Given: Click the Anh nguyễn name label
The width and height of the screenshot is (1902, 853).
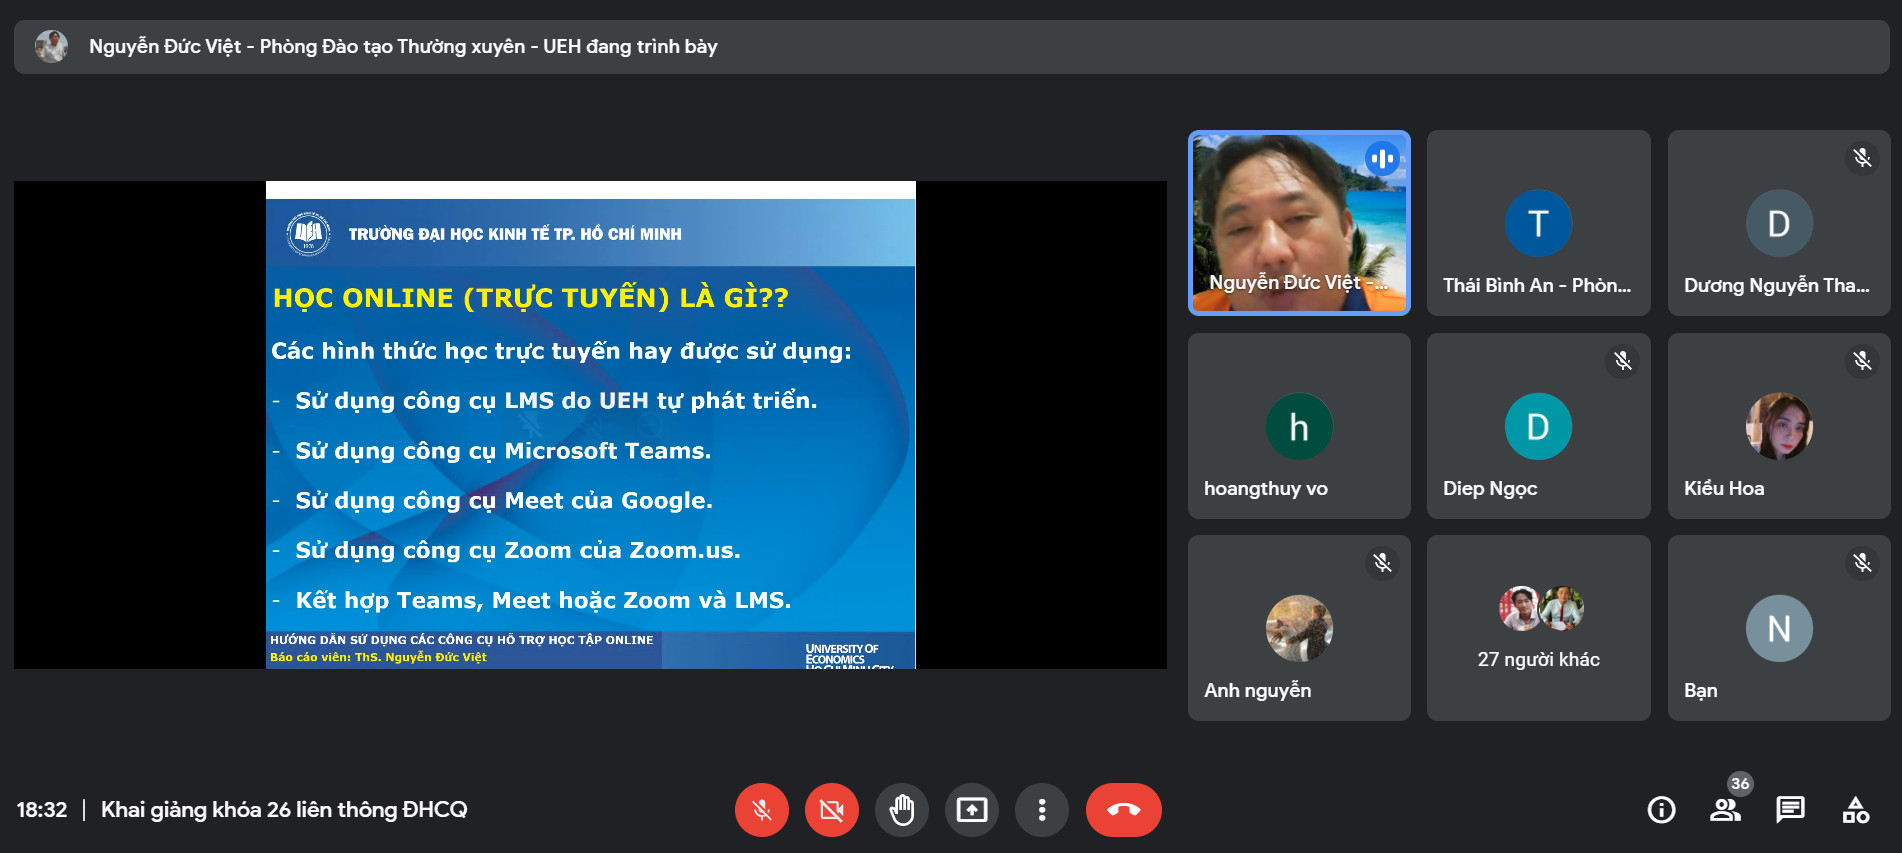Looking at the screenshot, I should coord(1257,691).
